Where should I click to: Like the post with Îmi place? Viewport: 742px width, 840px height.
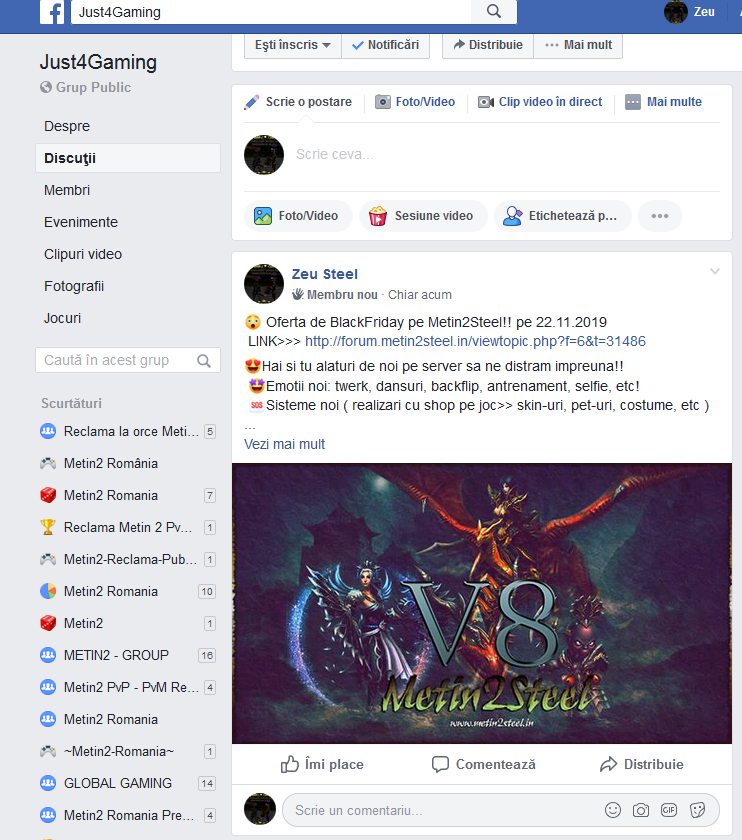point(322,764)
